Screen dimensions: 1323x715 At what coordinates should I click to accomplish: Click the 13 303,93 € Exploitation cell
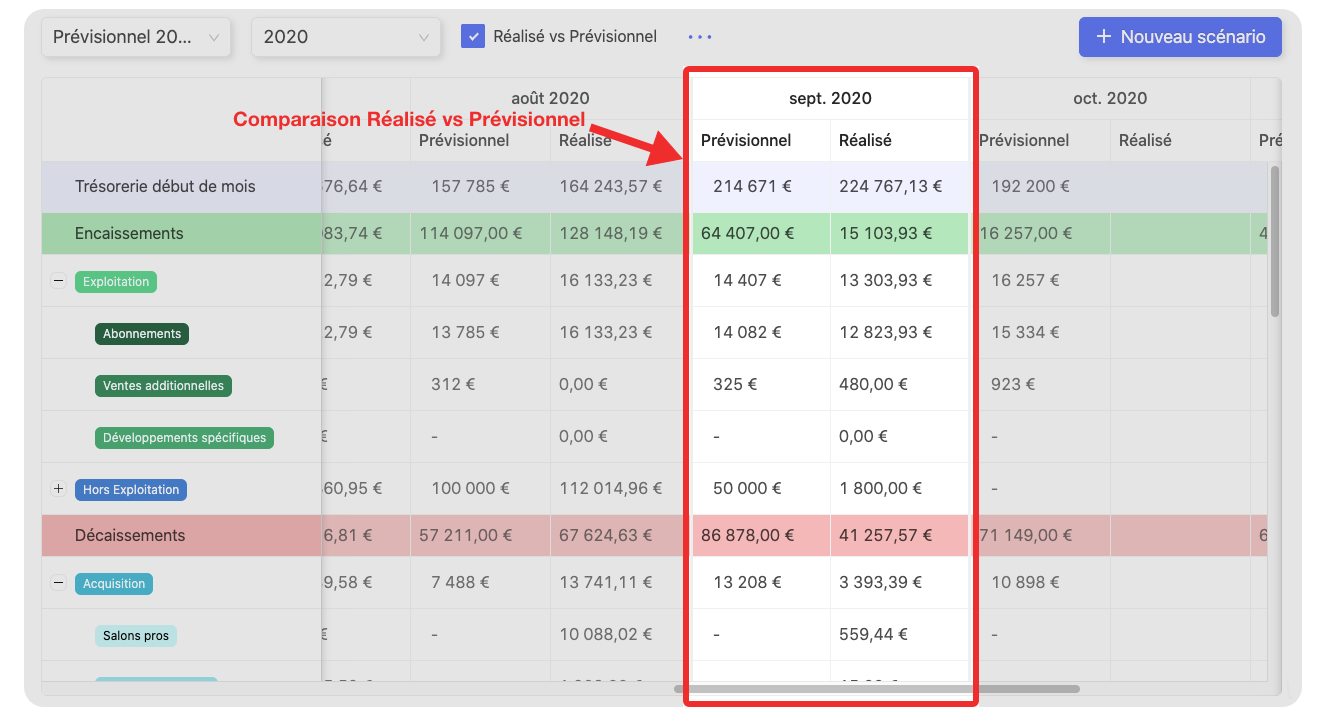tap(899, 281)
